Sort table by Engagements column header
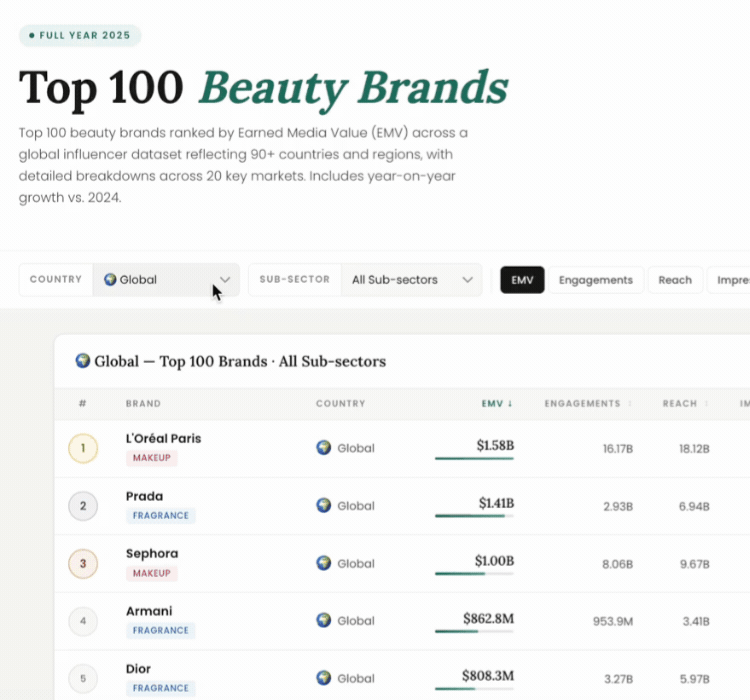Viewport: 750px width, 700px height. [588, 403]
